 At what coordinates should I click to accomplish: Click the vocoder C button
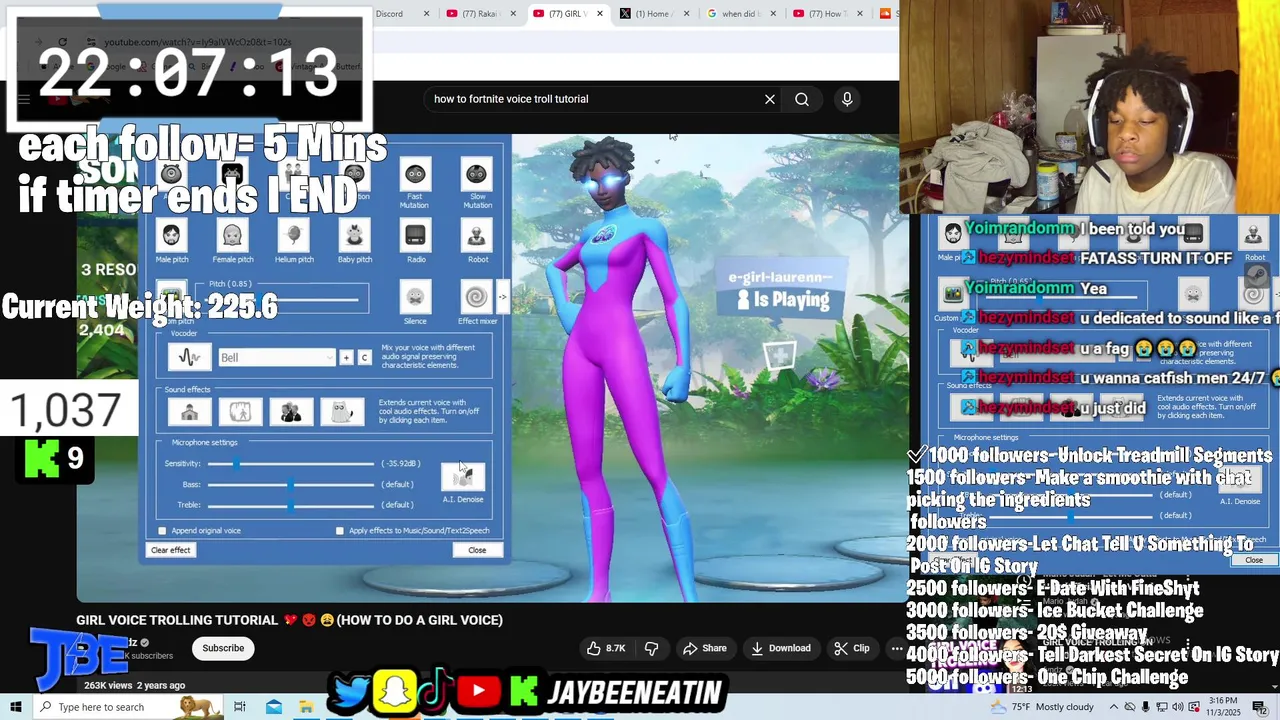point(364,358)
